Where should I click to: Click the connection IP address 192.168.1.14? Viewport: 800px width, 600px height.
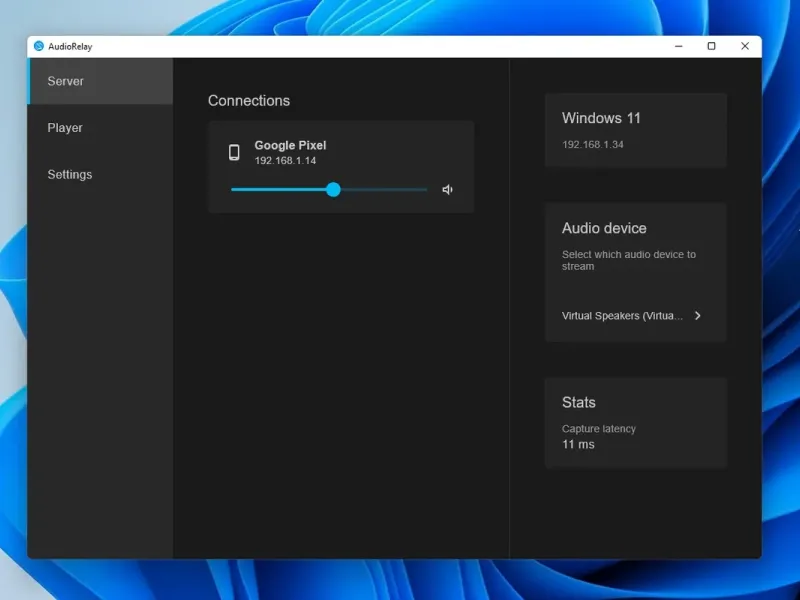coord(285,161)
